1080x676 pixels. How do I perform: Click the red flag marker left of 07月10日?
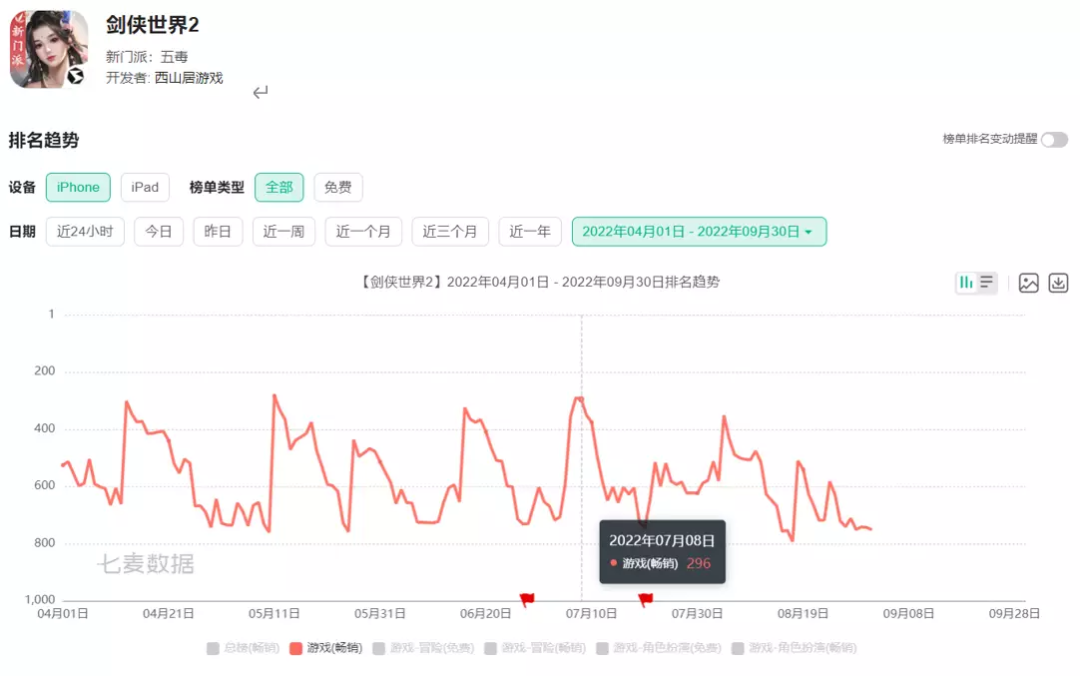(527, 600)
